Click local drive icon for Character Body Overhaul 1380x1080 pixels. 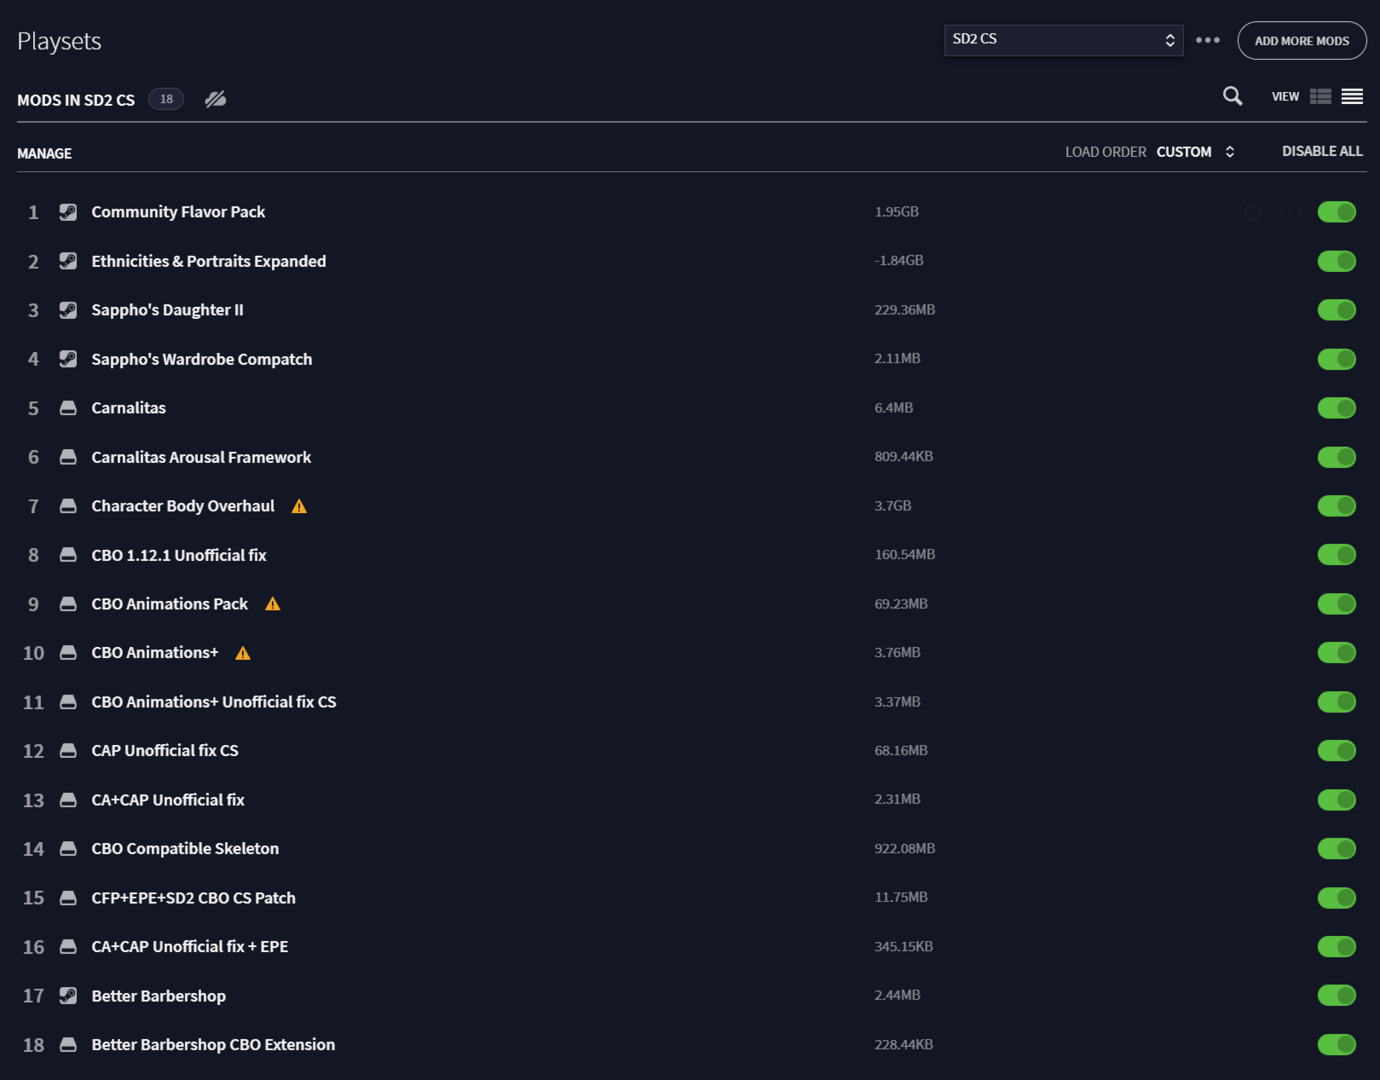[x=68, y=506]
